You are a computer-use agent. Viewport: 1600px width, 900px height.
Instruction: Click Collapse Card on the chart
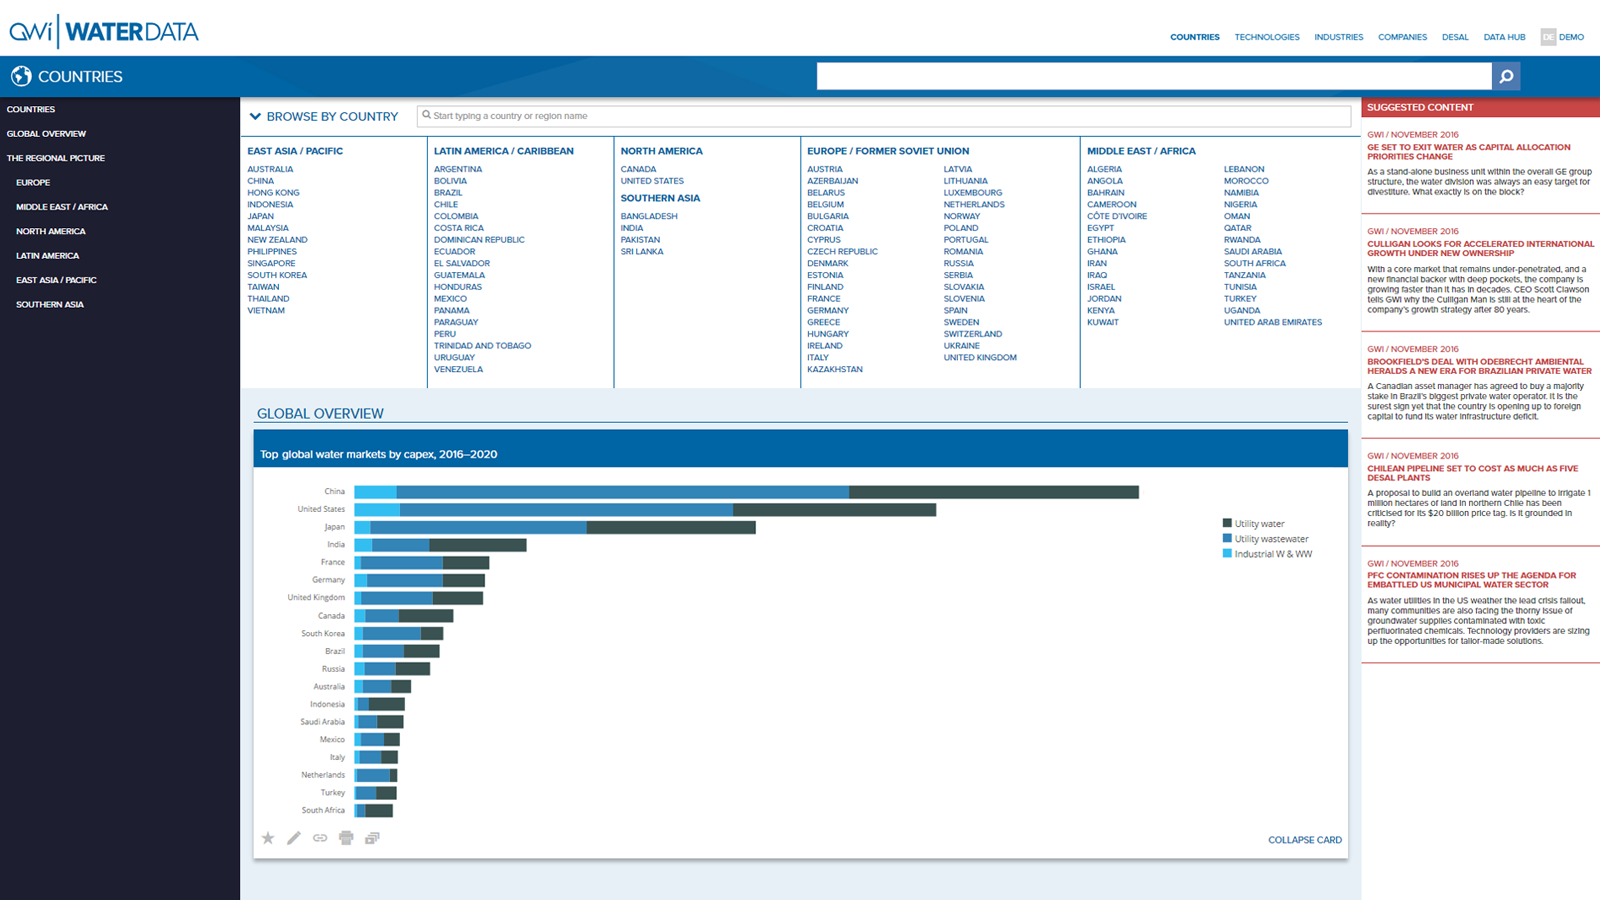pos(1304,840)
